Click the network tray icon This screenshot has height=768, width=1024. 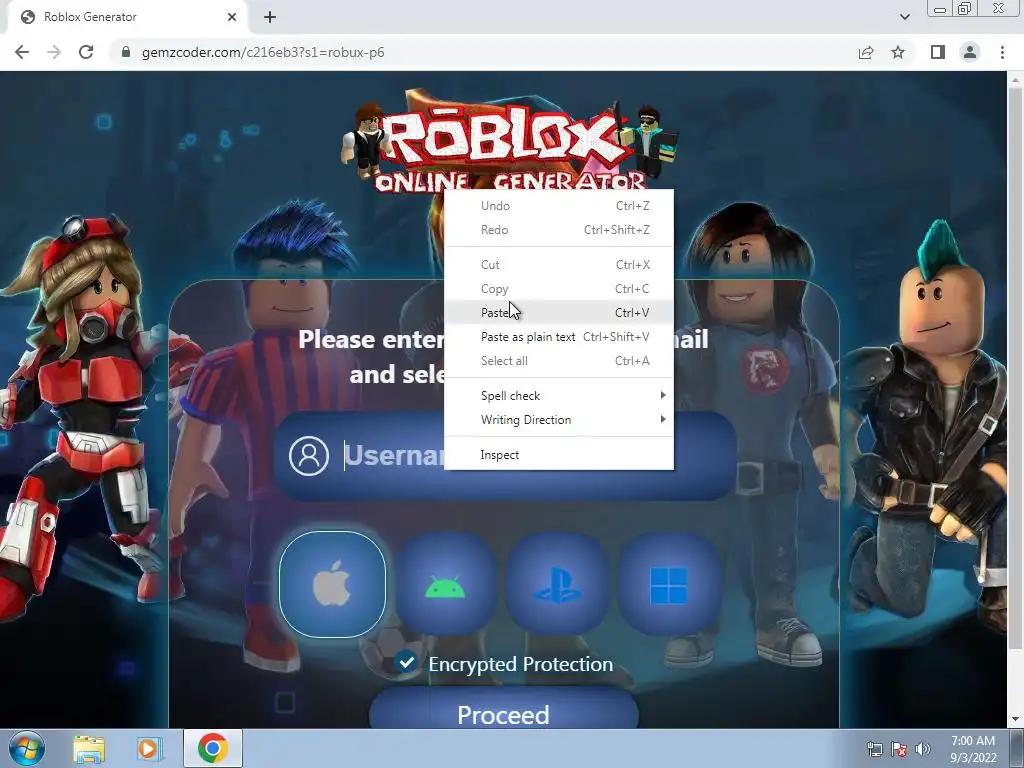pos(874,749)
